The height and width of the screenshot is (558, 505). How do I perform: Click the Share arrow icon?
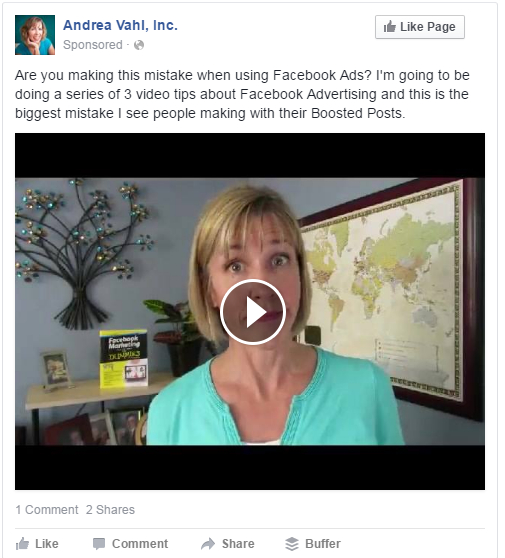tap(208, 544)
